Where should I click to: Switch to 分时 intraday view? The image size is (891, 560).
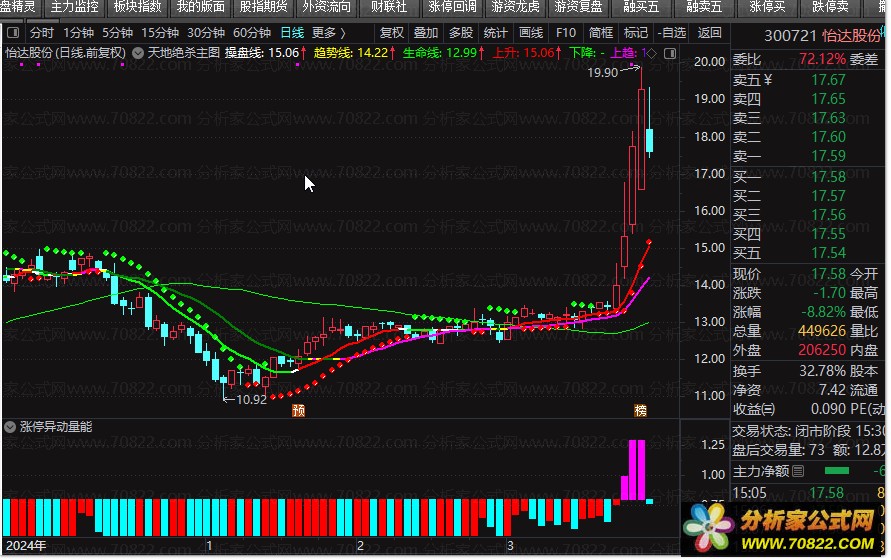click(41, 33)
